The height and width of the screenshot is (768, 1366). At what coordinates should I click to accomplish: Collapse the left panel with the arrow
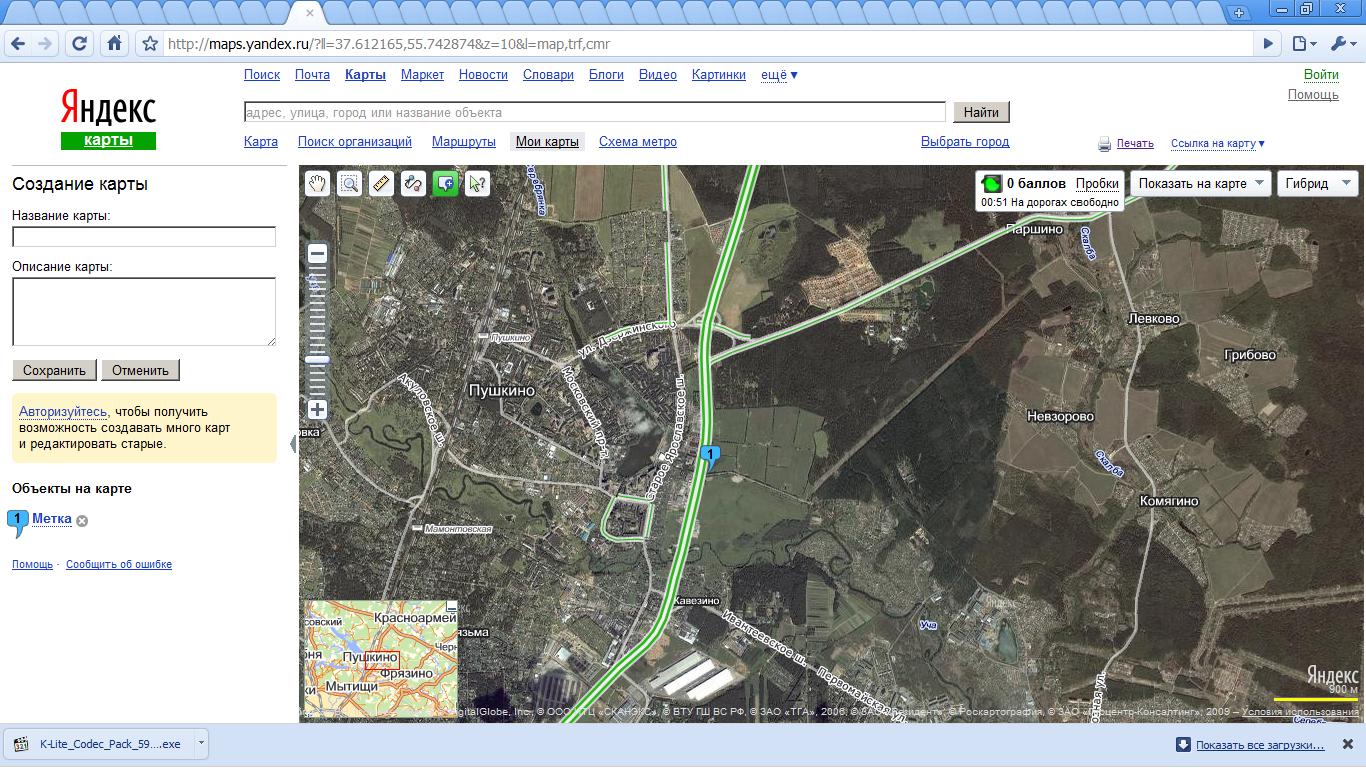point(294,443)
